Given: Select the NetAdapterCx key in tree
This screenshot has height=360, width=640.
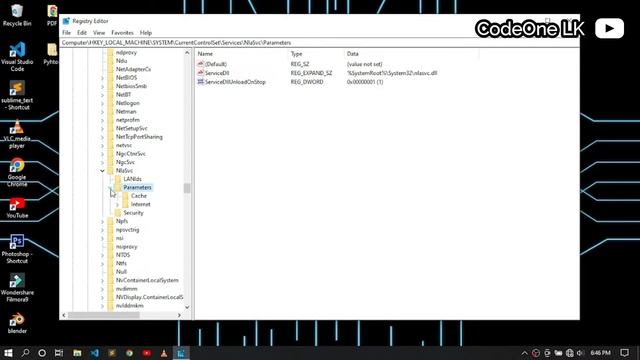Looking at the screenshot, I should (x=133, y=69).
